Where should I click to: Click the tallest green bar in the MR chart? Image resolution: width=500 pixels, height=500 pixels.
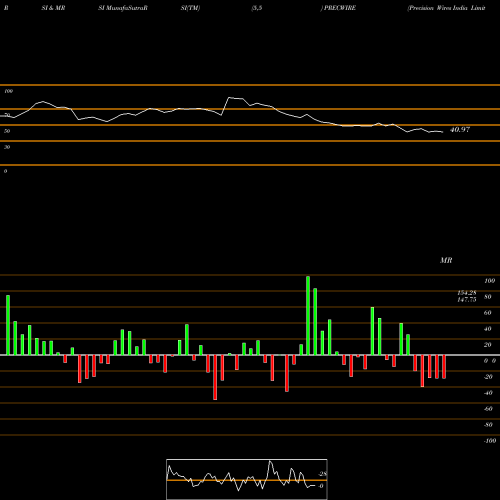[308, 315]
